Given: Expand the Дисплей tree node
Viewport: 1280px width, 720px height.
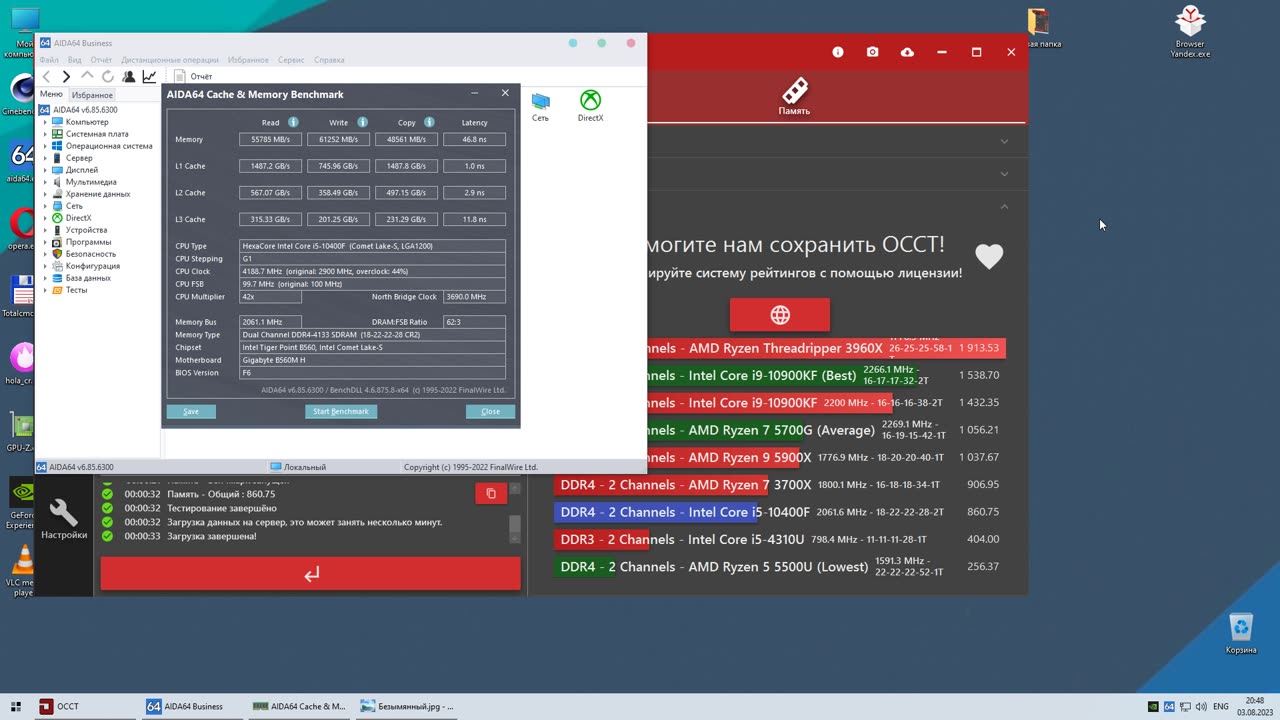Looking at the screenshot, I should coord(45,170).
